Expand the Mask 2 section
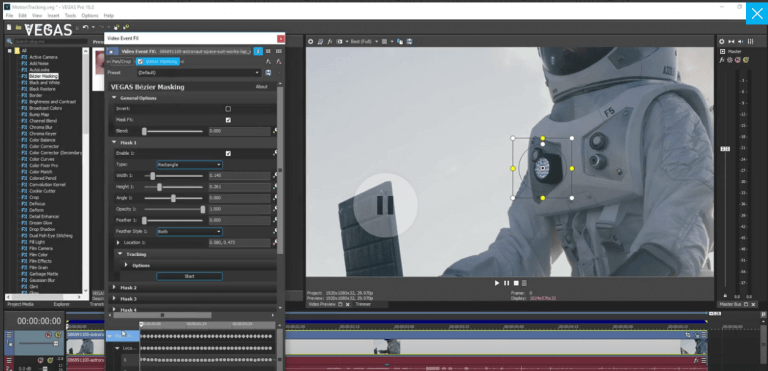The height and width of the screenshot is (371, 768). coord(114,288)
